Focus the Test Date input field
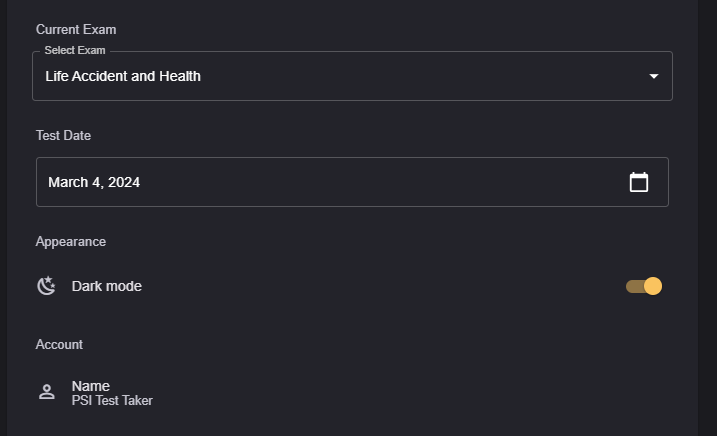The width and height of the screenshot is (717, 436). click(330, 182)
